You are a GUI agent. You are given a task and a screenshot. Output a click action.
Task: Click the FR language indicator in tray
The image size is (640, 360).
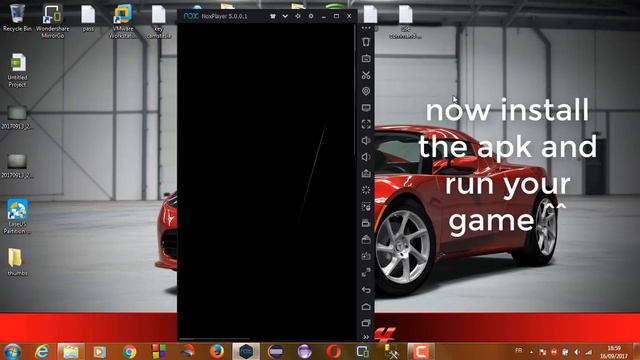click(x=519, y=351)
